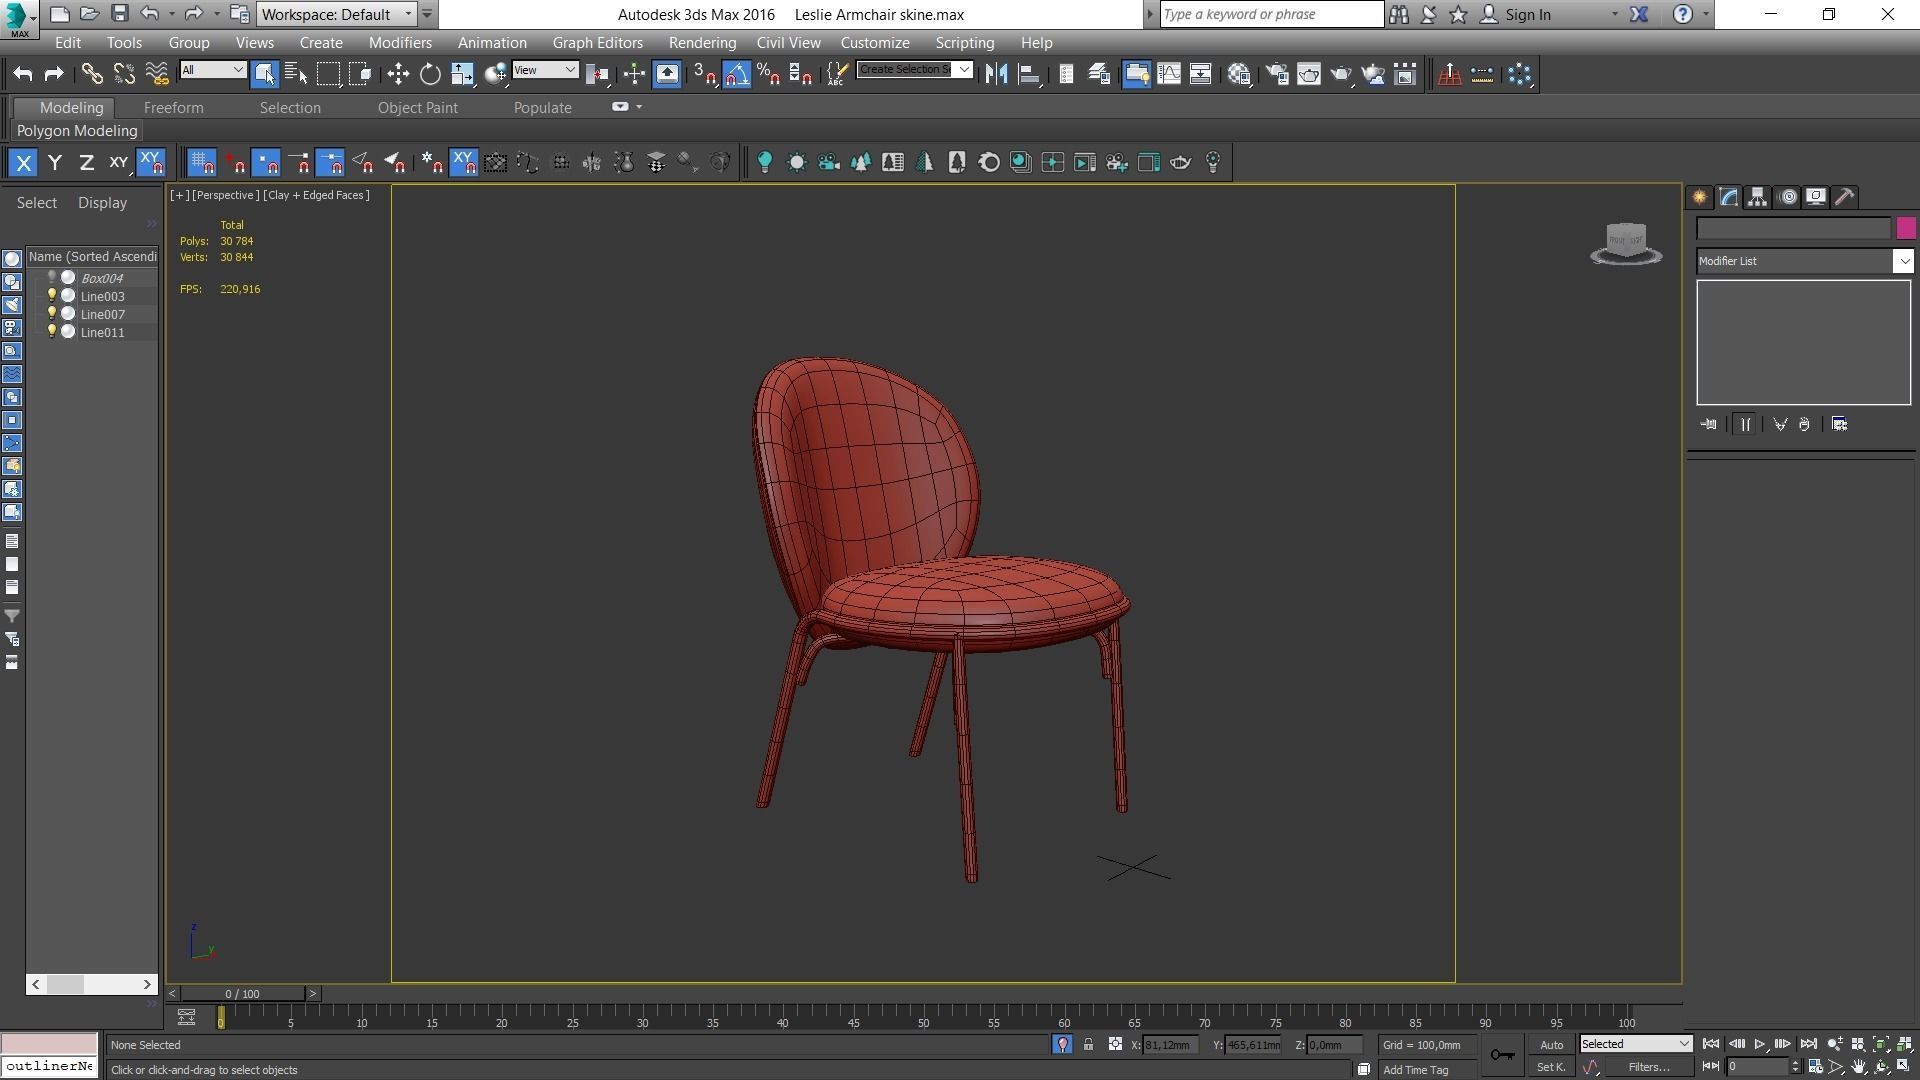
Task: Toggle light bulb visibility for Line011
Action: 52,332
